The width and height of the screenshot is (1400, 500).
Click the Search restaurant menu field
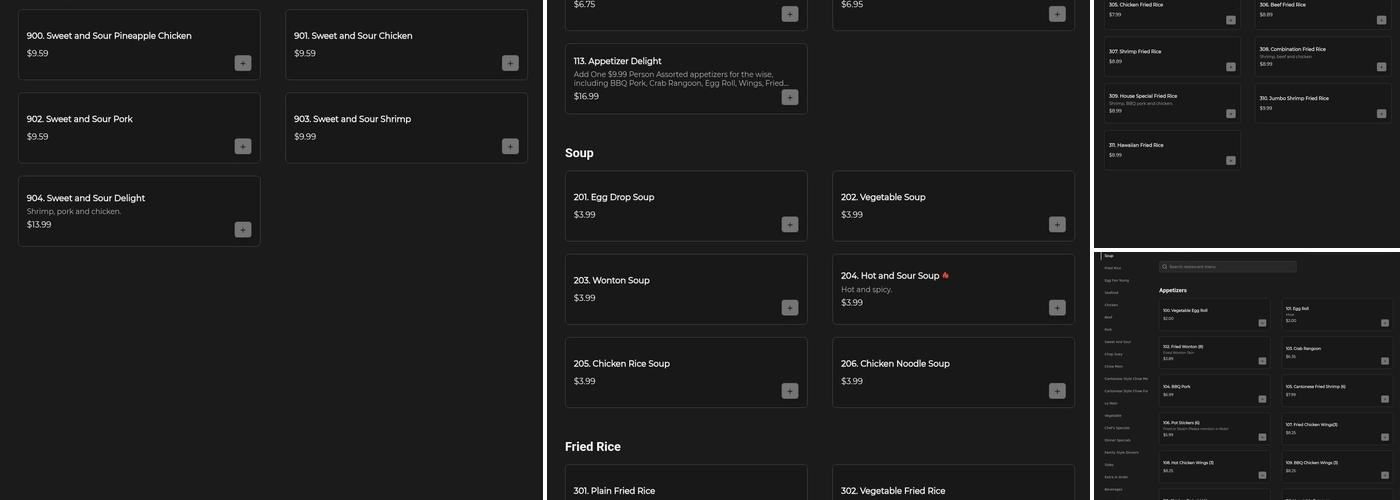point(1230,267)
